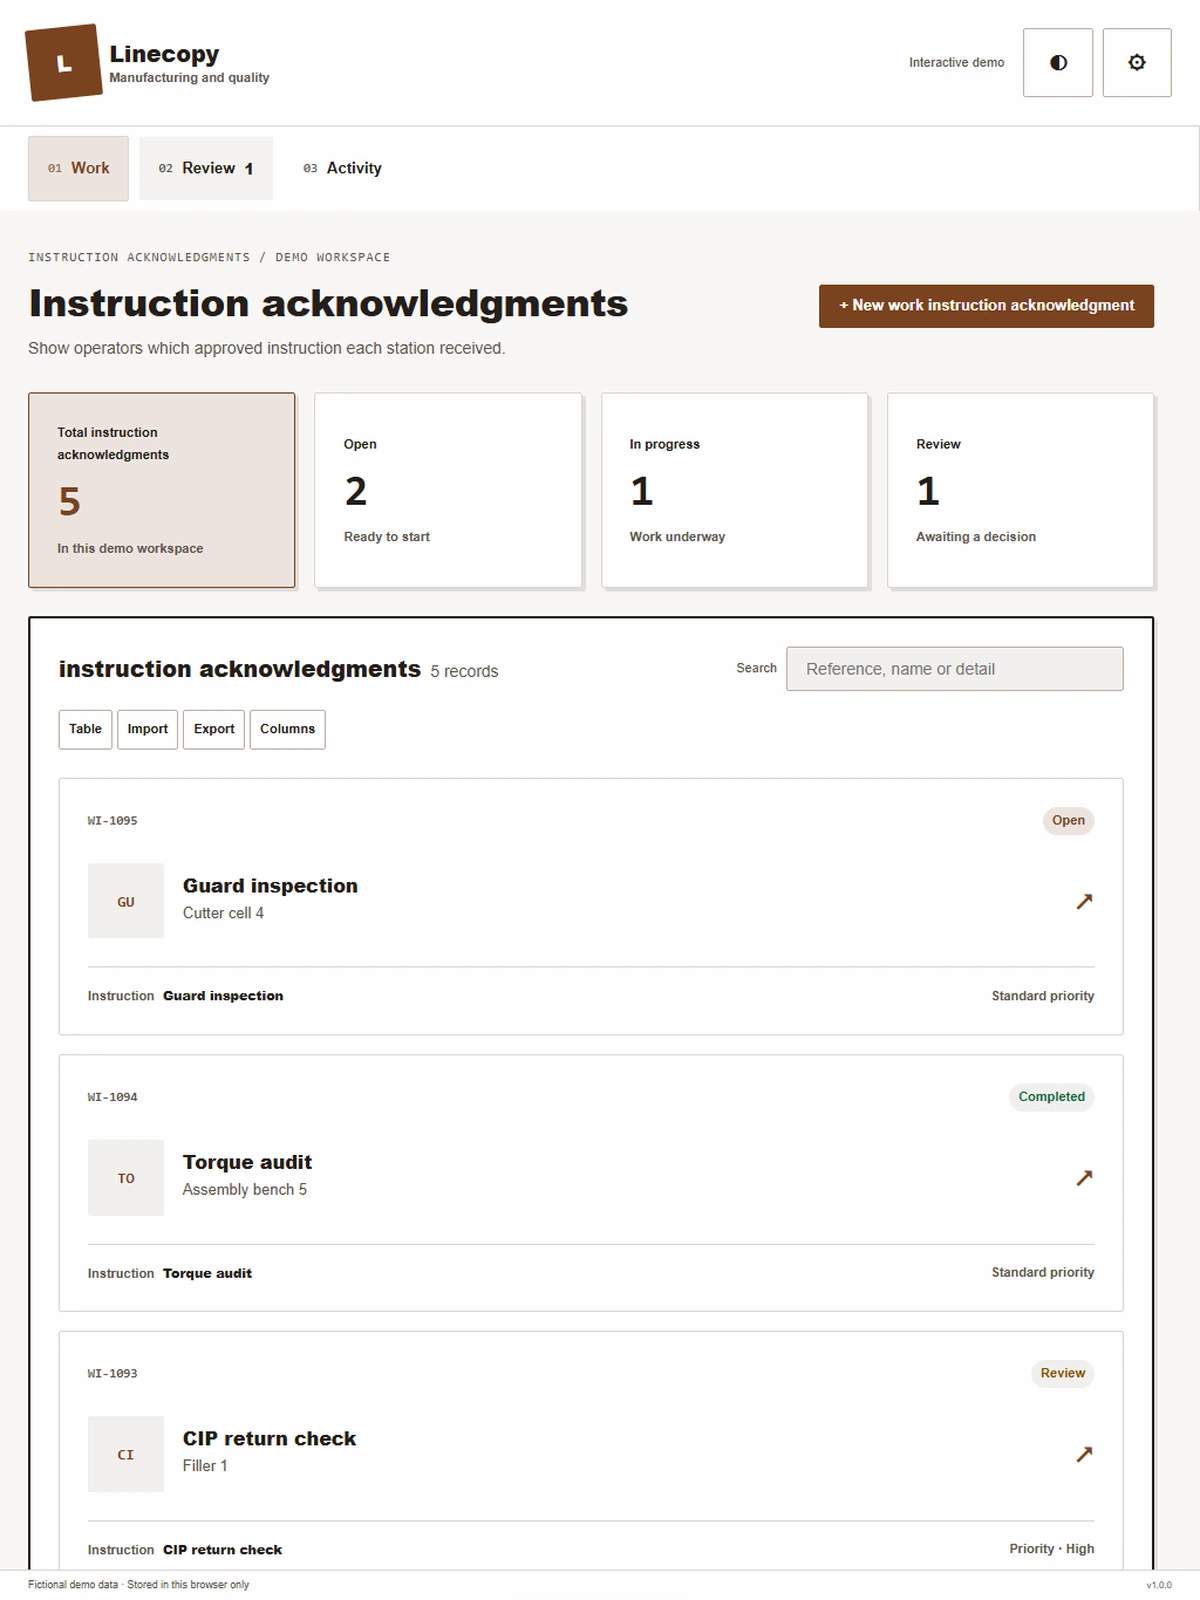Click the 5 records count
1200x1600 pixels.
[464, 672]
